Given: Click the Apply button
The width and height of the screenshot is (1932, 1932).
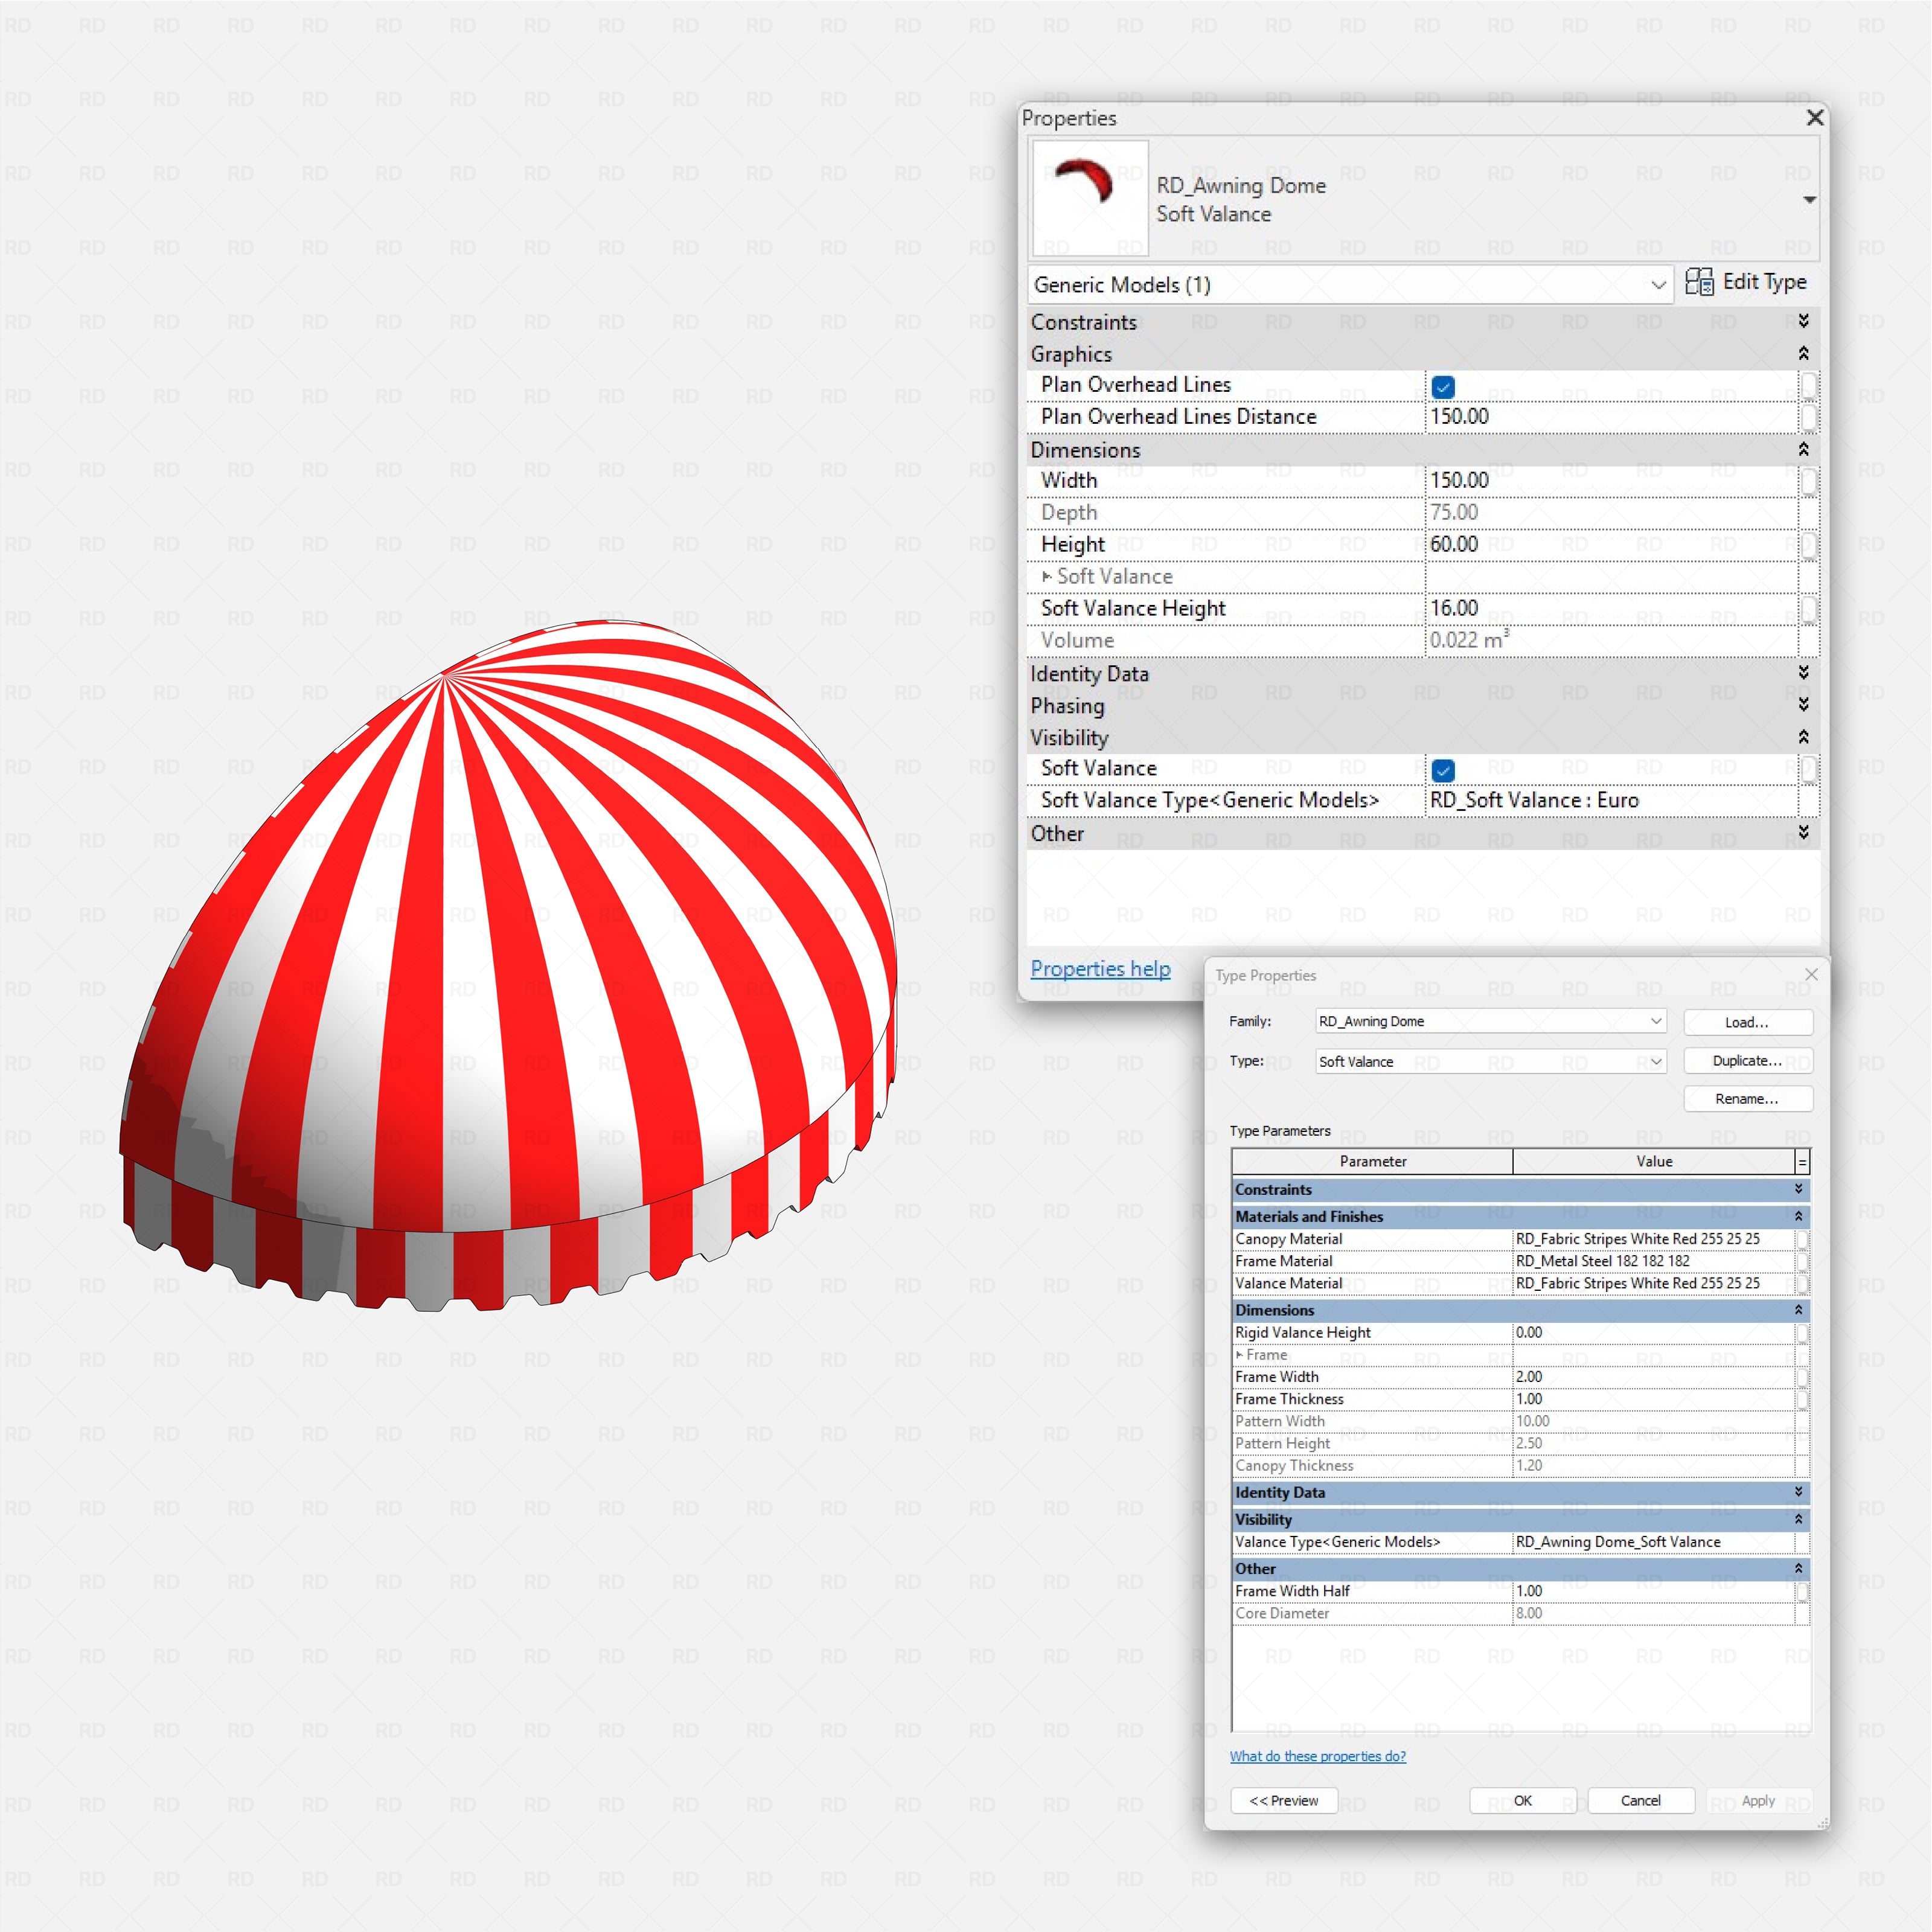Looking at the screenshot, I should tap(1758, 1801).
